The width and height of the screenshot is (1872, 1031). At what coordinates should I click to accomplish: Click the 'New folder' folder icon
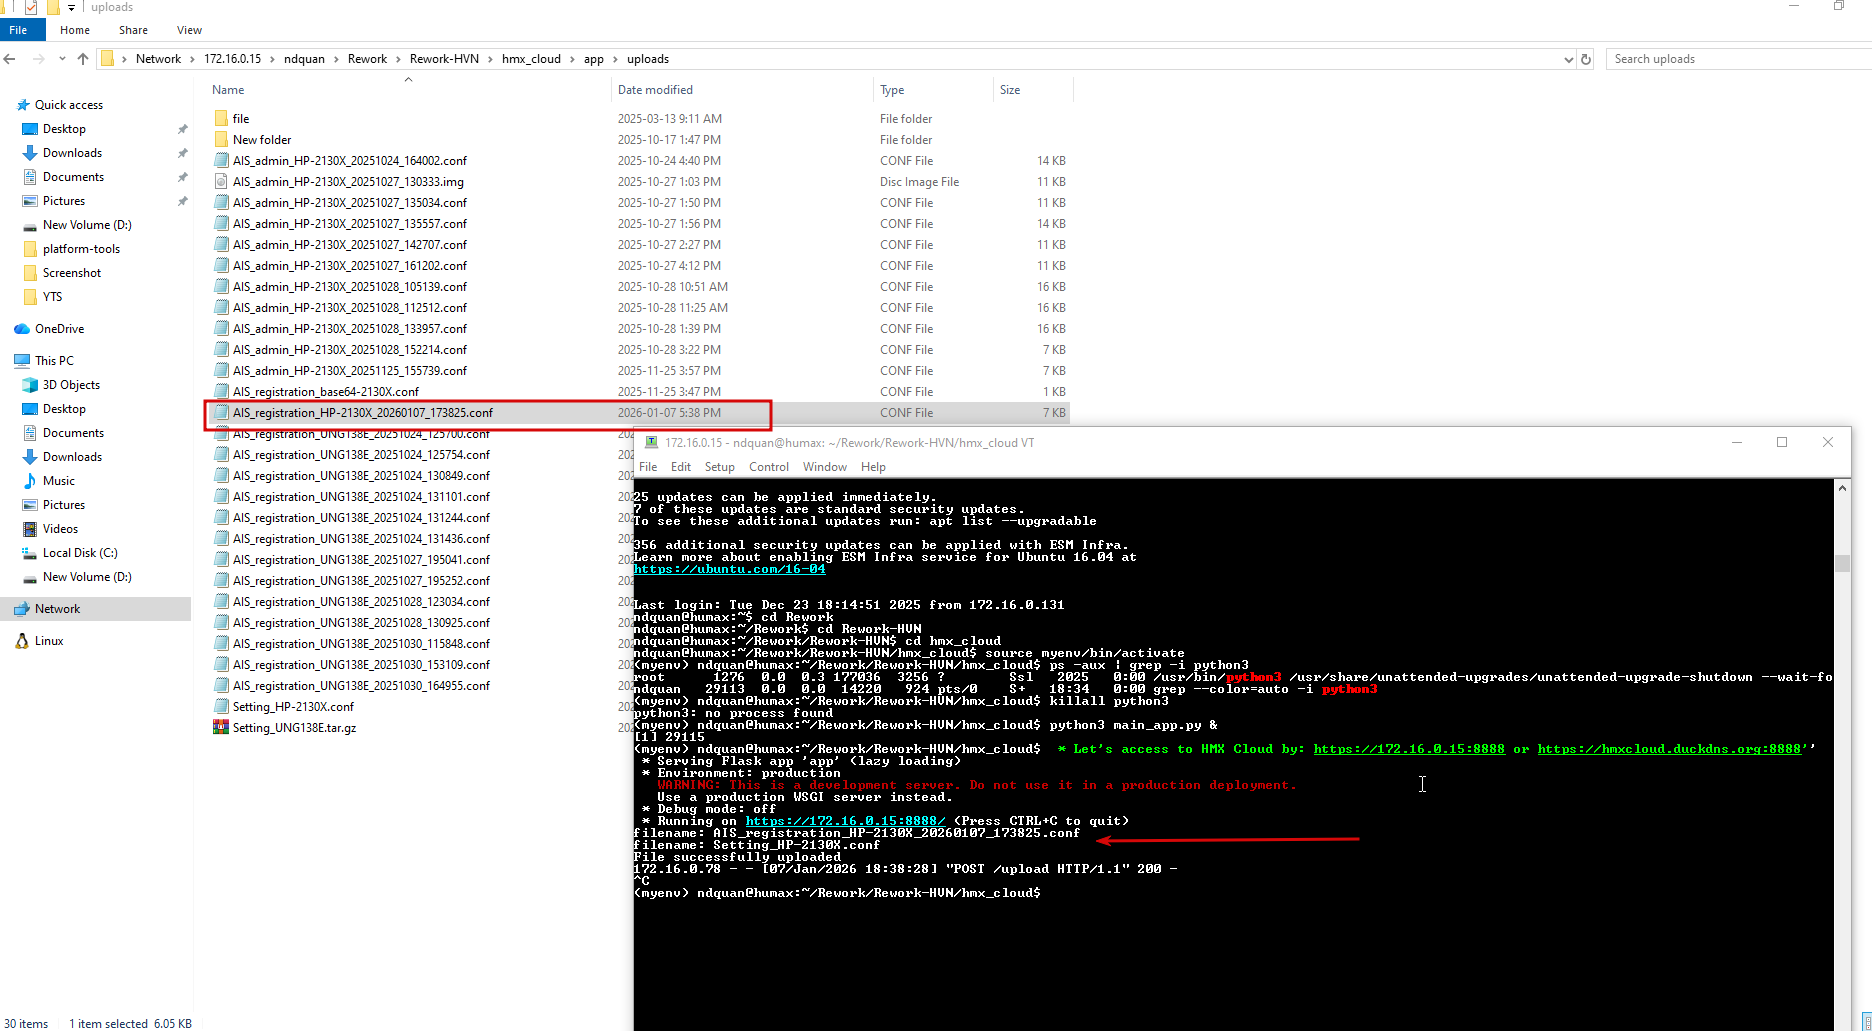click(221, 139)
